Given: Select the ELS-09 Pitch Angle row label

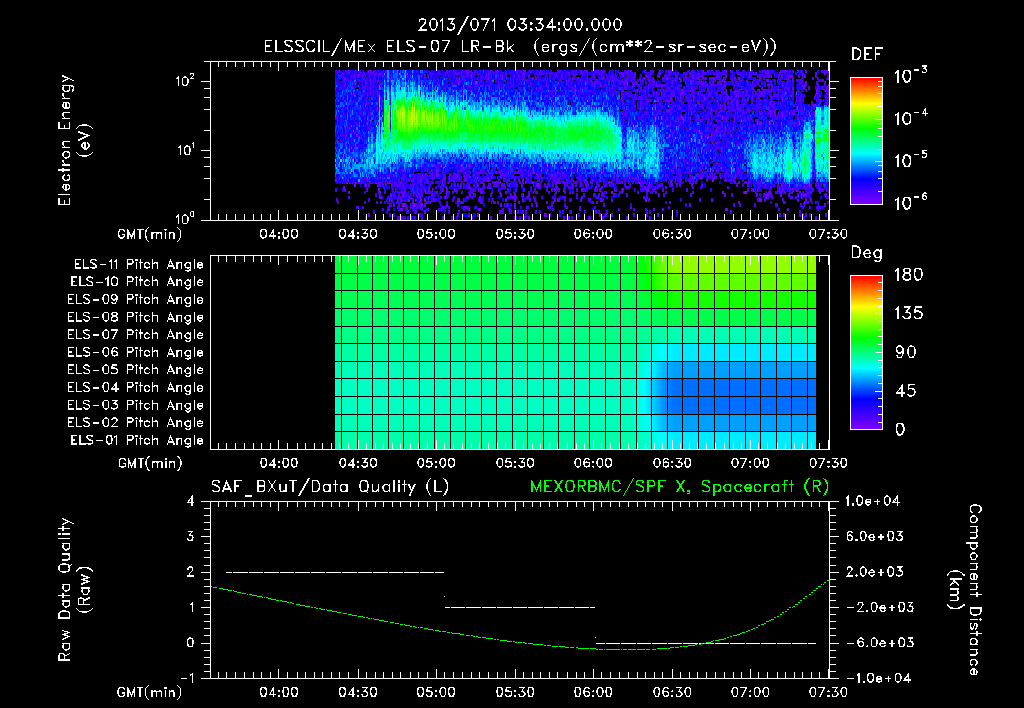Looking at the screenshot, I should pyautogui.click(x=135, y=300).
